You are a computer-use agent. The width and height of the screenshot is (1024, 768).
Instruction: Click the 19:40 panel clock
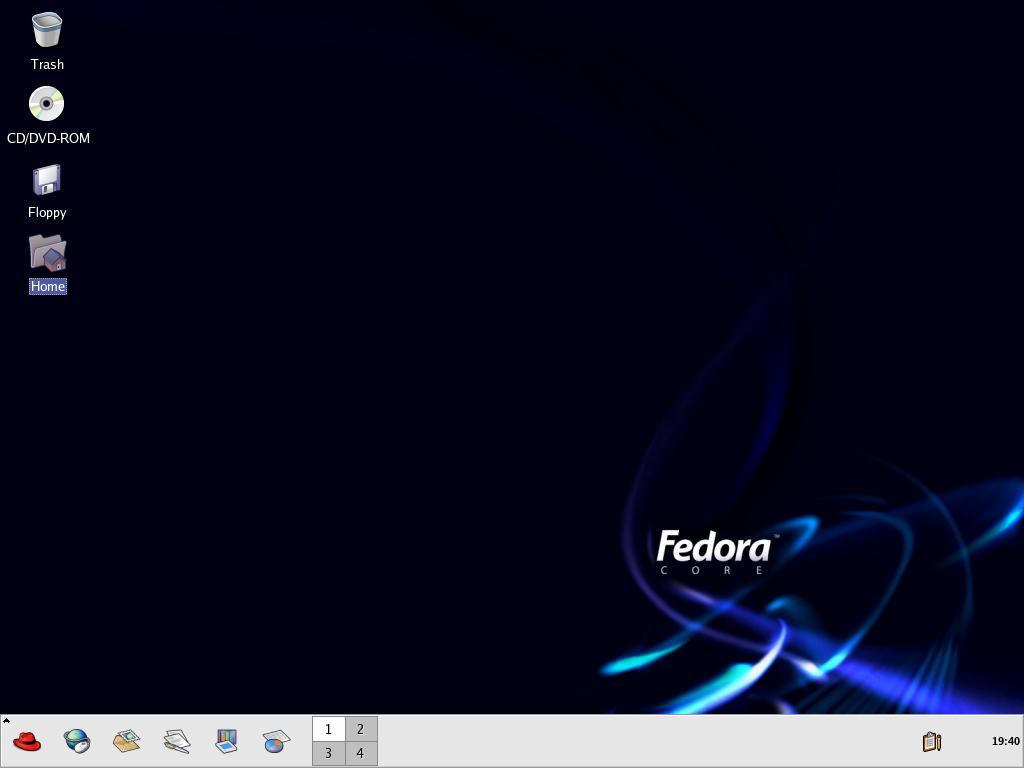point(1005,741)
